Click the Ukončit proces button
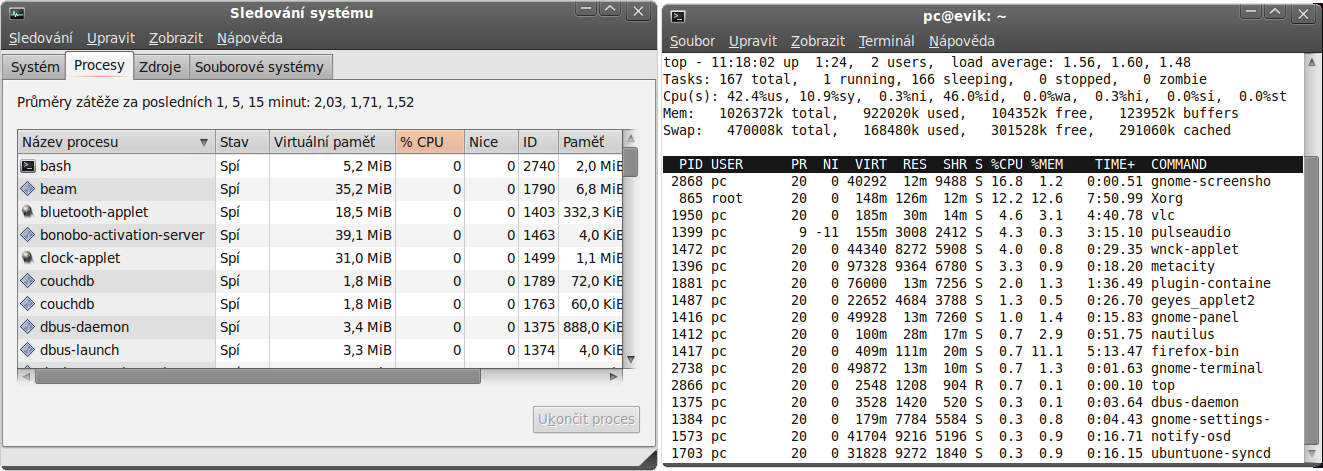This screenshot has height=471, width=1323. pyautogui.click(x=586, y=419)
